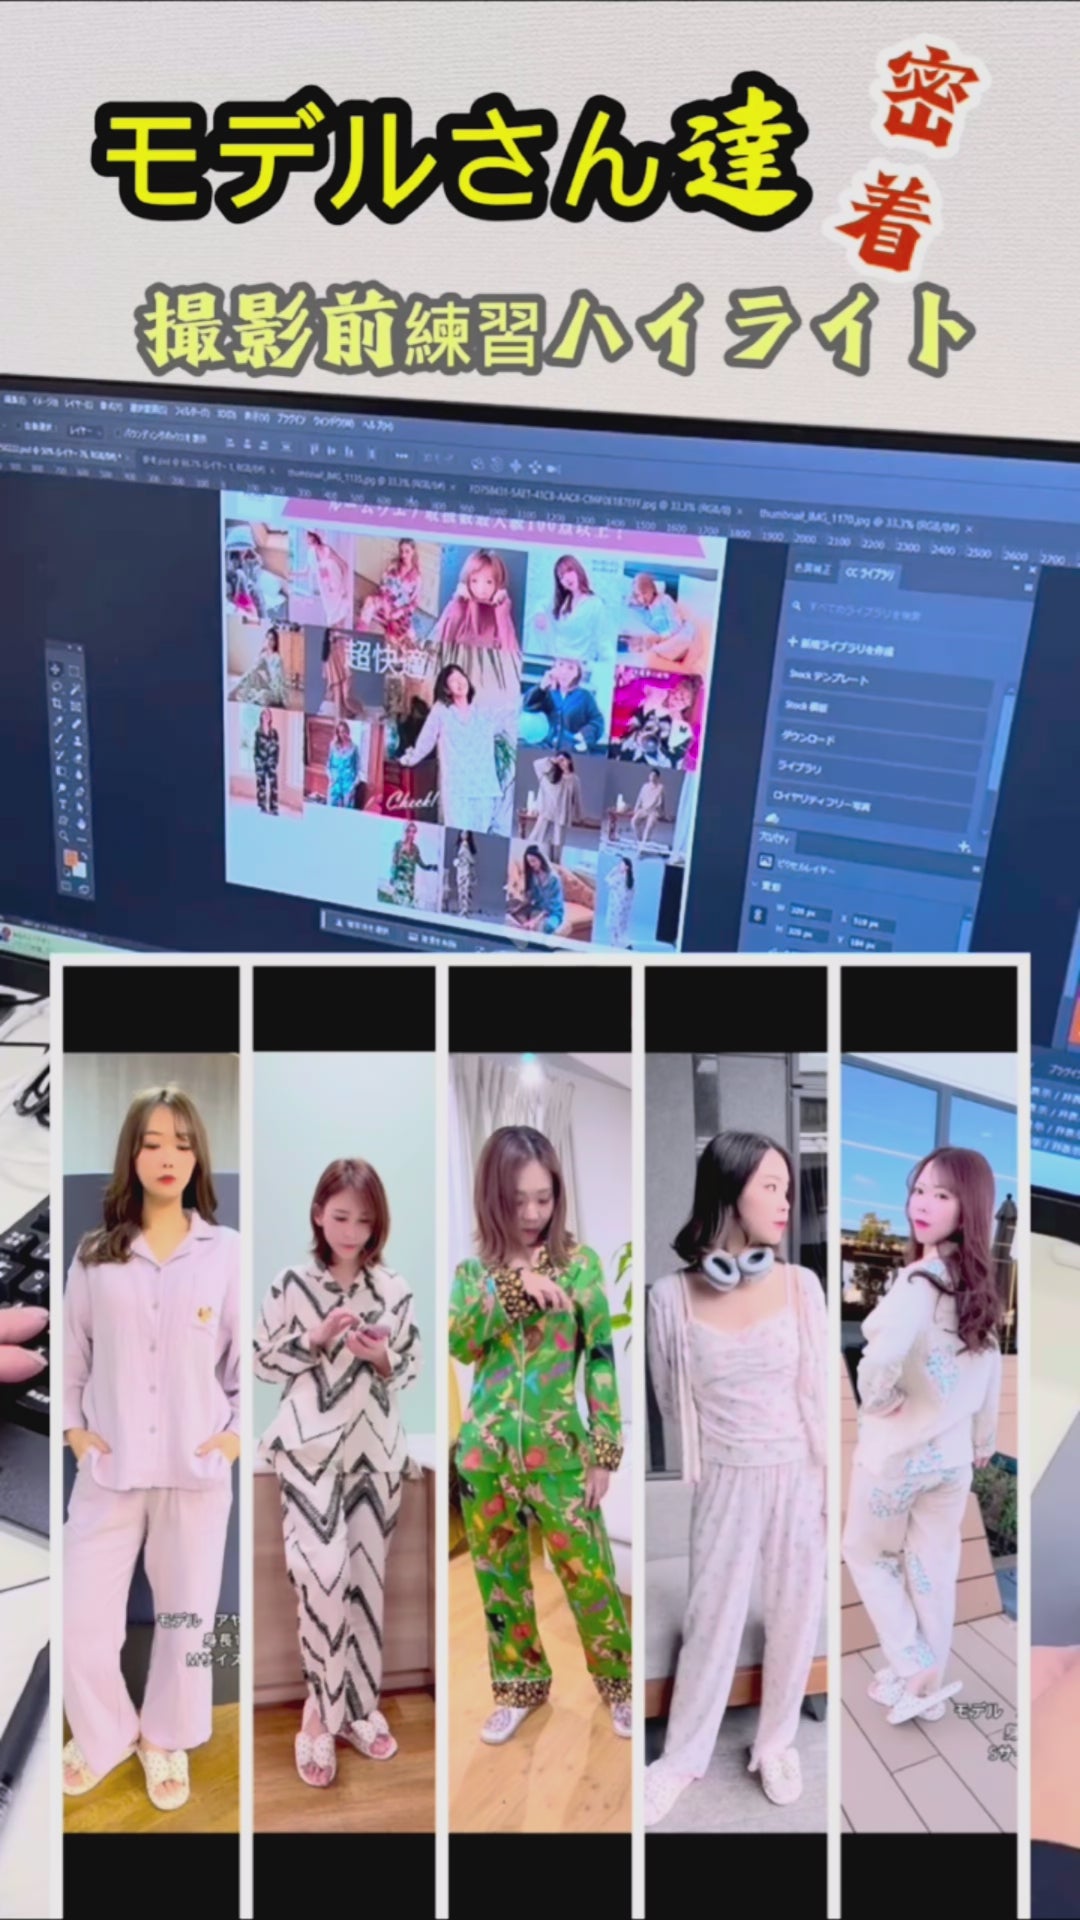
Task: Select the Rectangular Marquee tool
Action: click(x=75, y=671)
